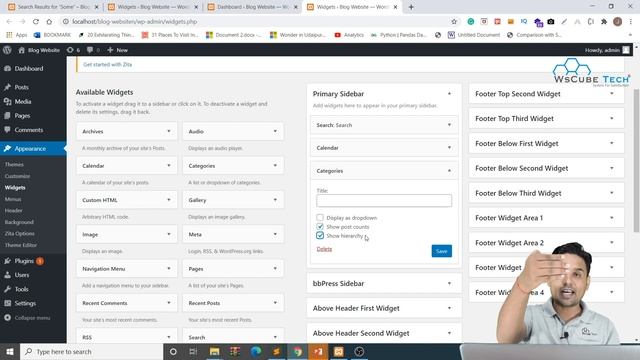Open XAMPP from the taskbar
The image size is (640, 360).
click(339, 351)
